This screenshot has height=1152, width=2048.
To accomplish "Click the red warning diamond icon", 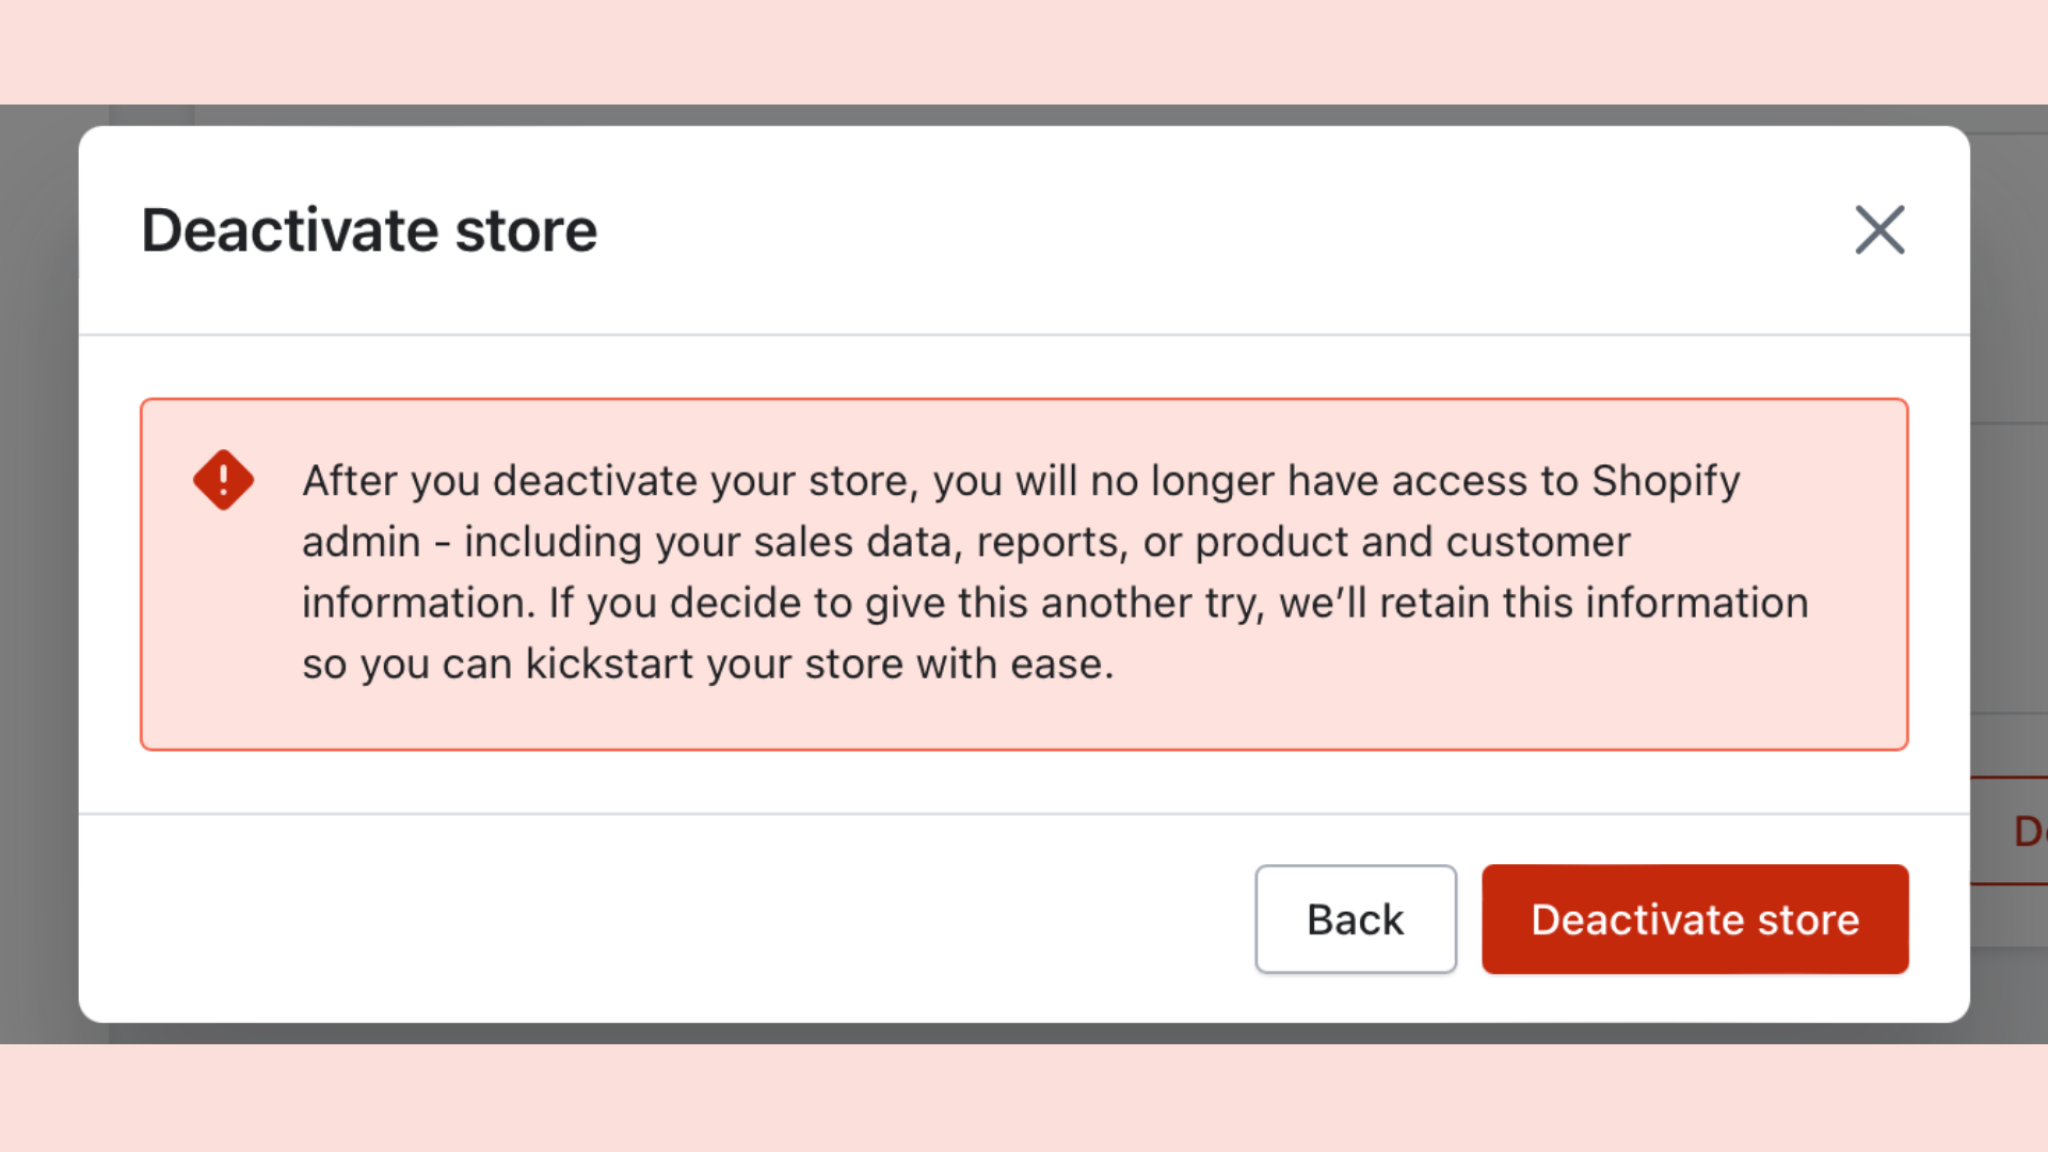I will (223, 480).
